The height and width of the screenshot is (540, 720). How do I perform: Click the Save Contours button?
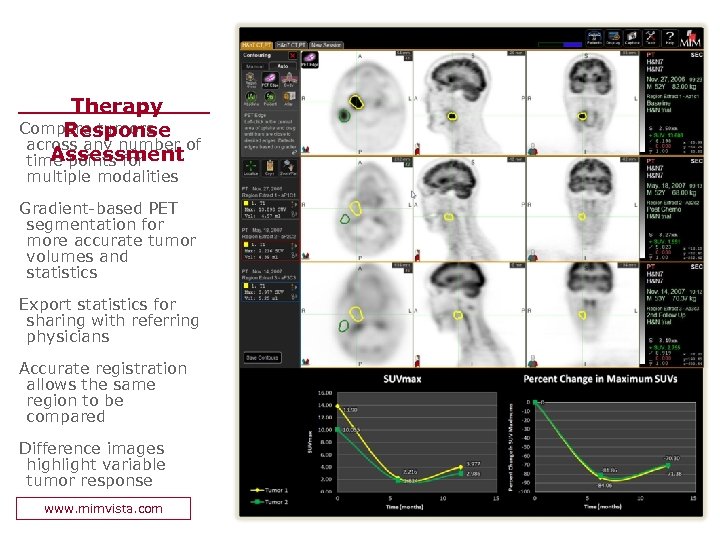point(262,358)
